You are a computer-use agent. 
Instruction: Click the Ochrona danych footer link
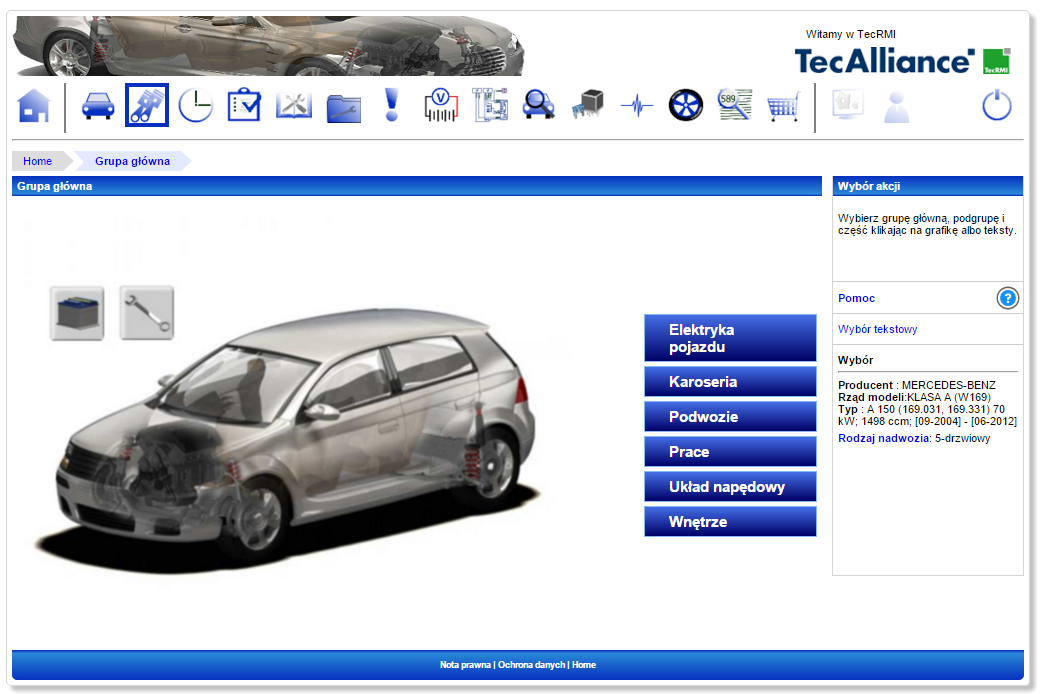click(532, 665)
